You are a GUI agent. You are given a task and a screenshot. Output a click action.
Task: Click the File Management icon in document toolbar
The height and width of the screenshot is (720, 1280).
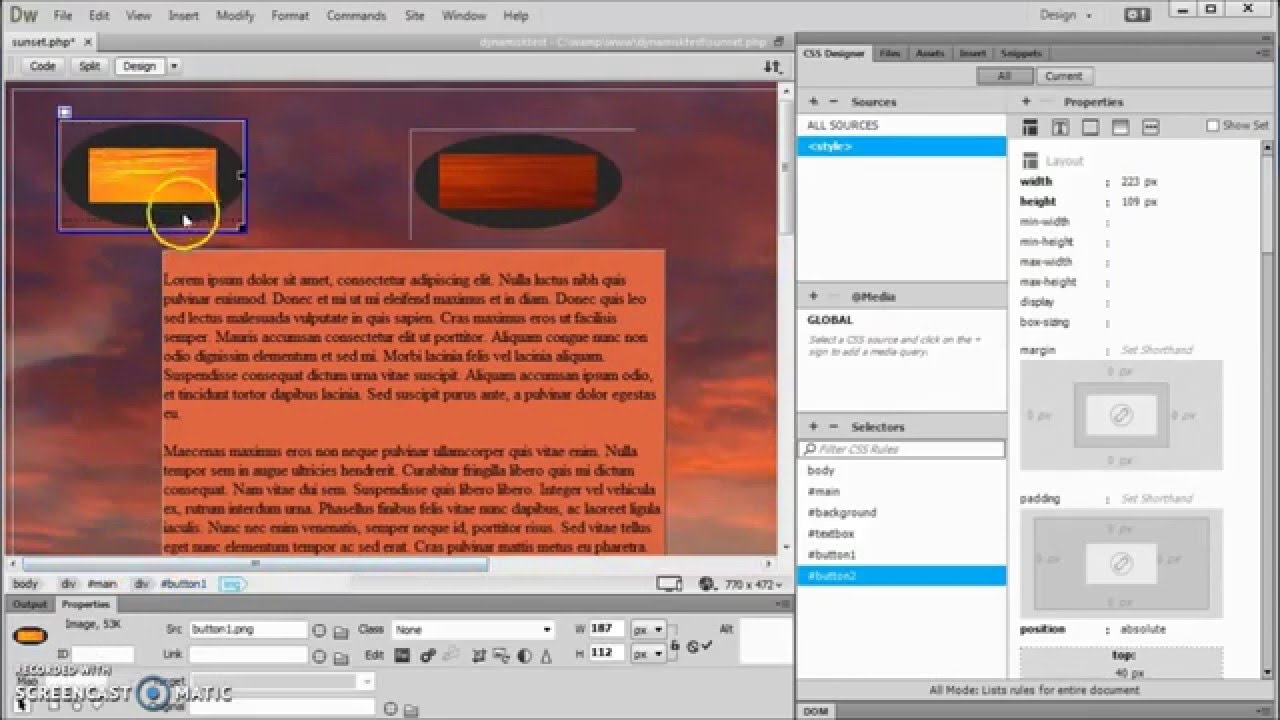(772, 66)
